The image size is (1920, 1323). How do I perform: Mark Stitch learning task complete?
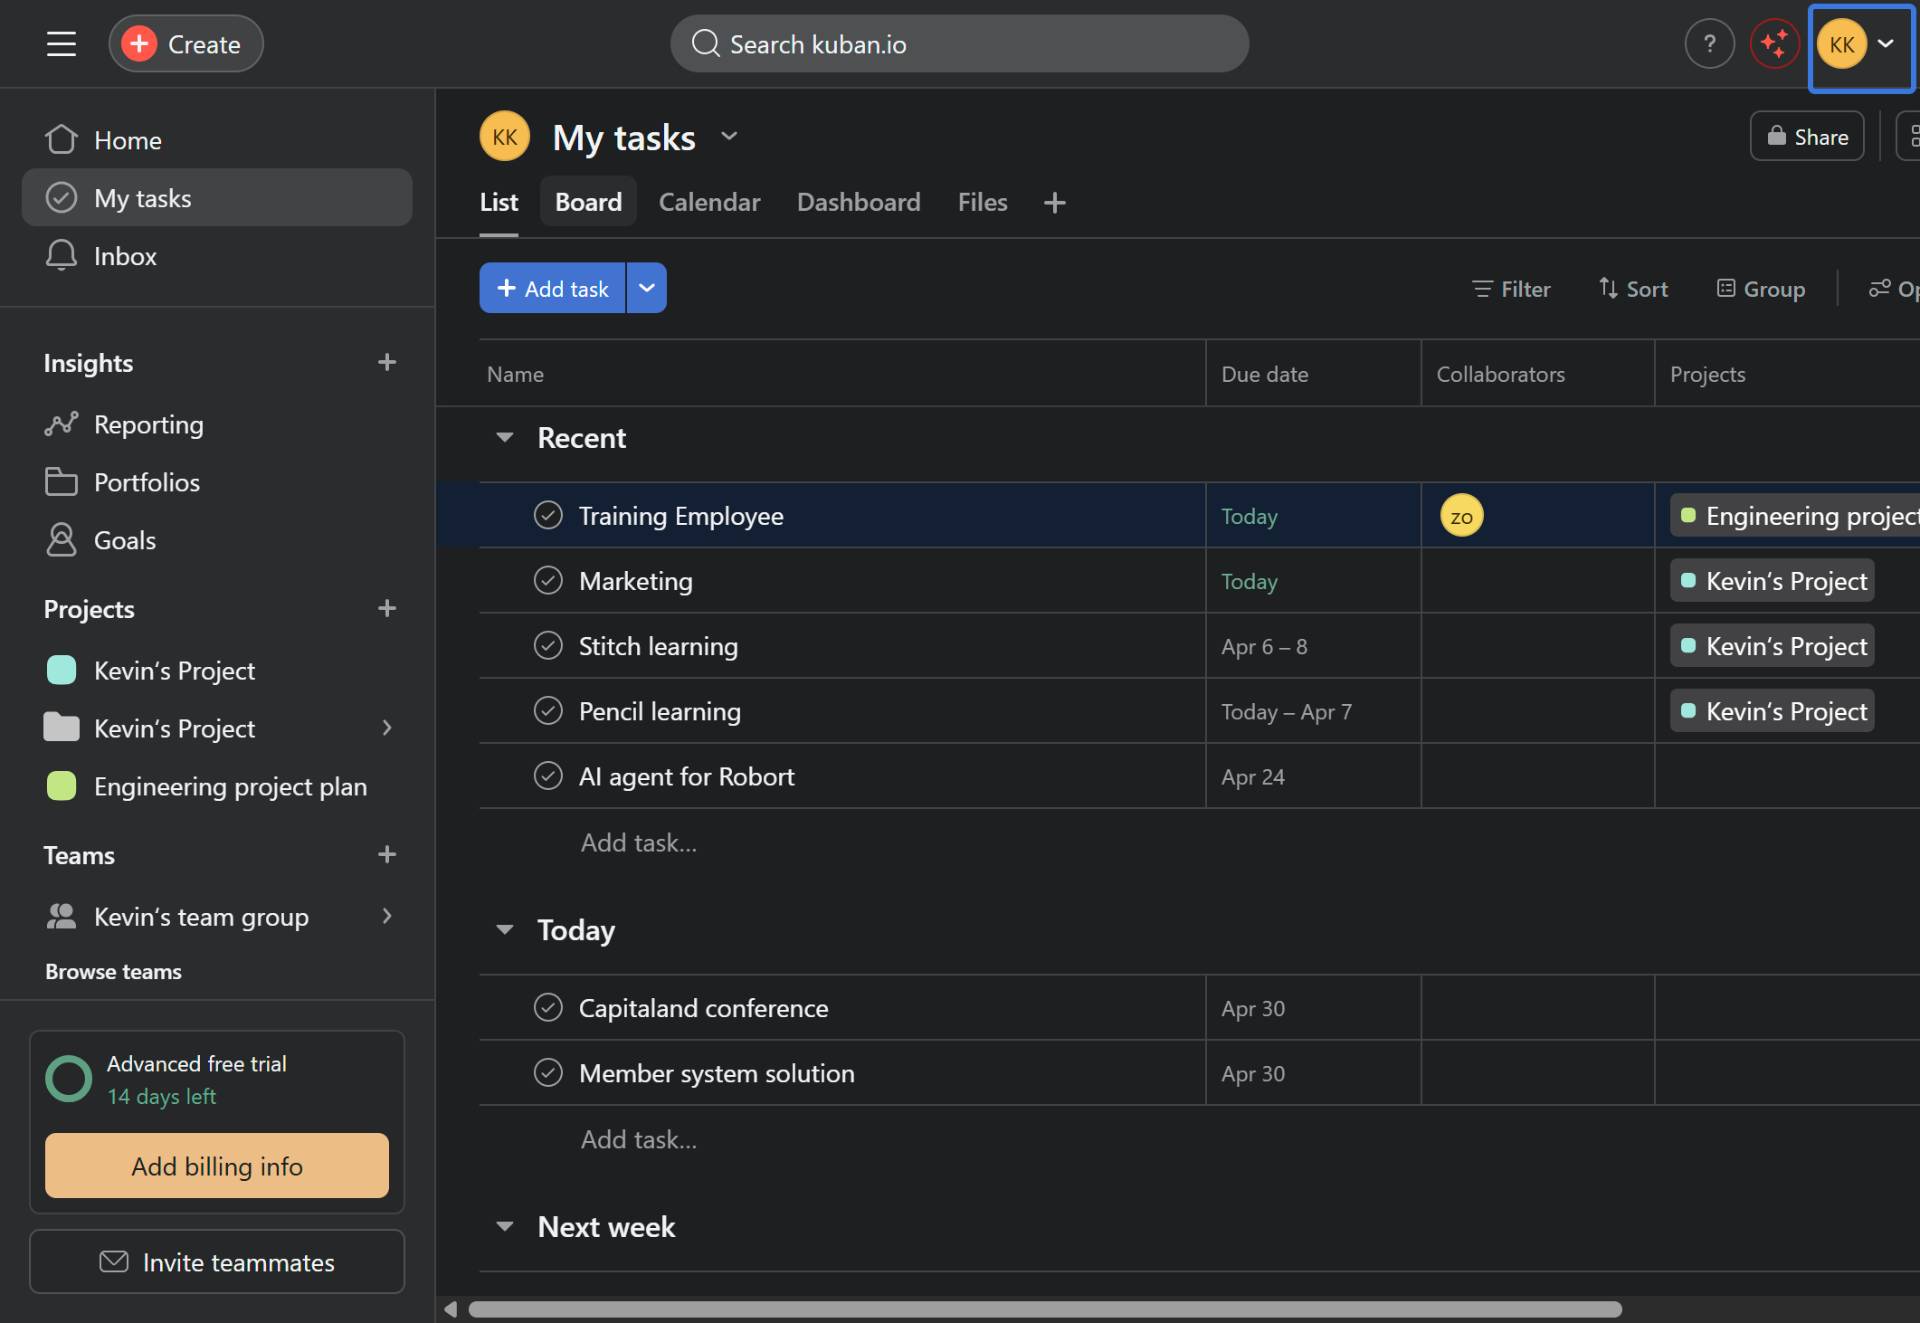pyautogui.click(x=548, y=645)
